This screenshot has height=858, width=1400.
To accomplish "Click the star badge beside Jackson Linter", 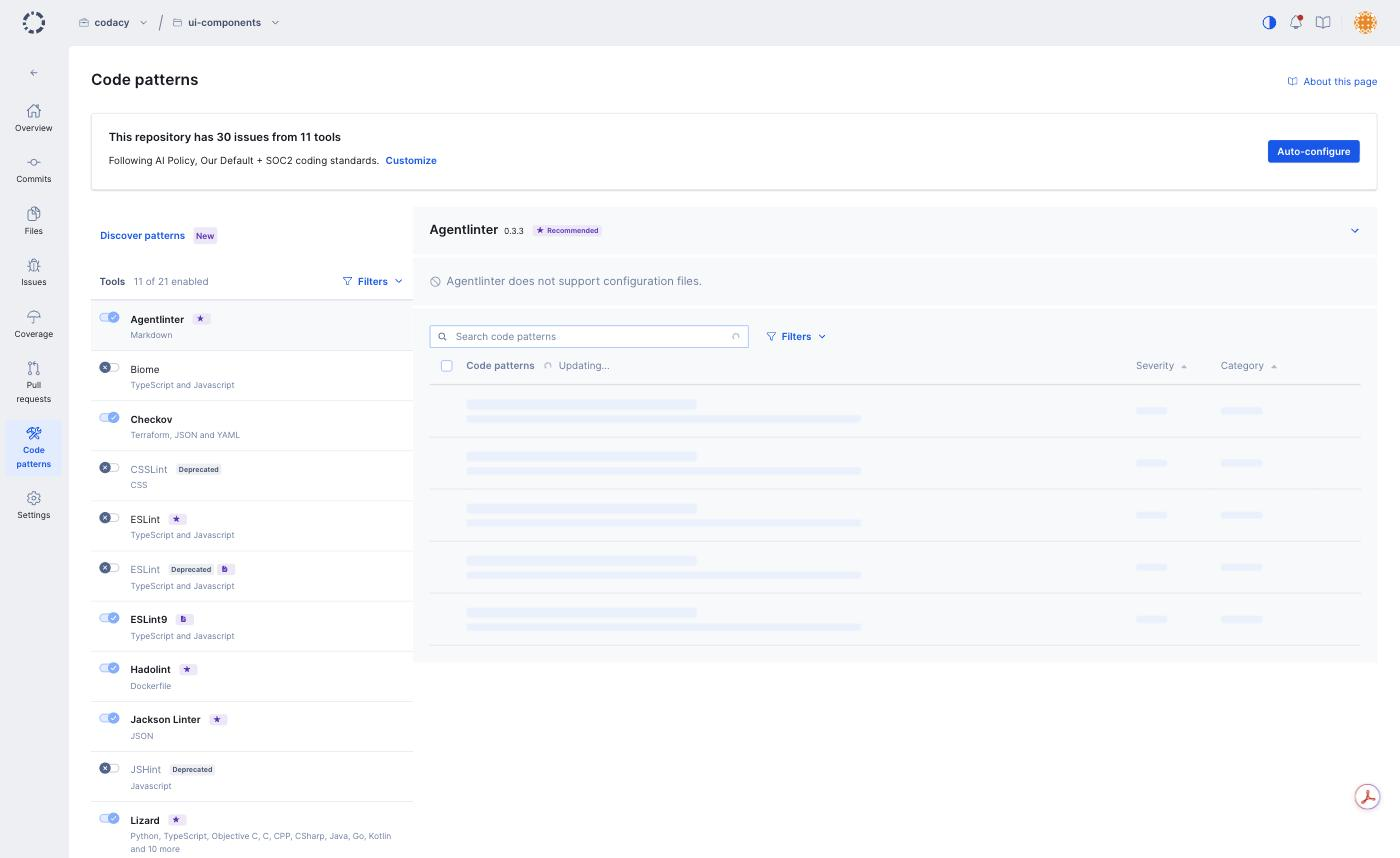I will pyautogui.click(x=217, y=719).
